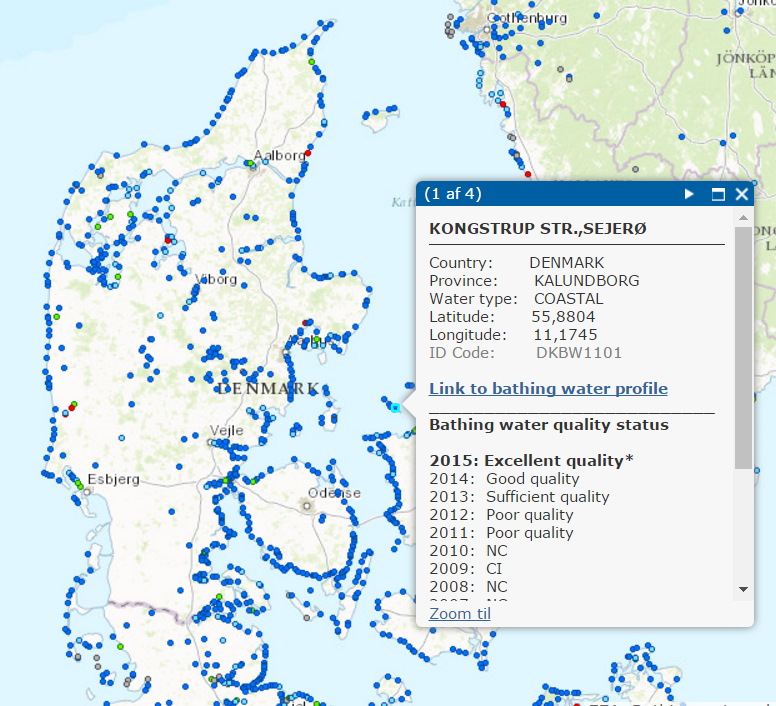Select the highlighted cyan map marker
The width and height of the screenshot is (776, 706).
coord(396,407)
